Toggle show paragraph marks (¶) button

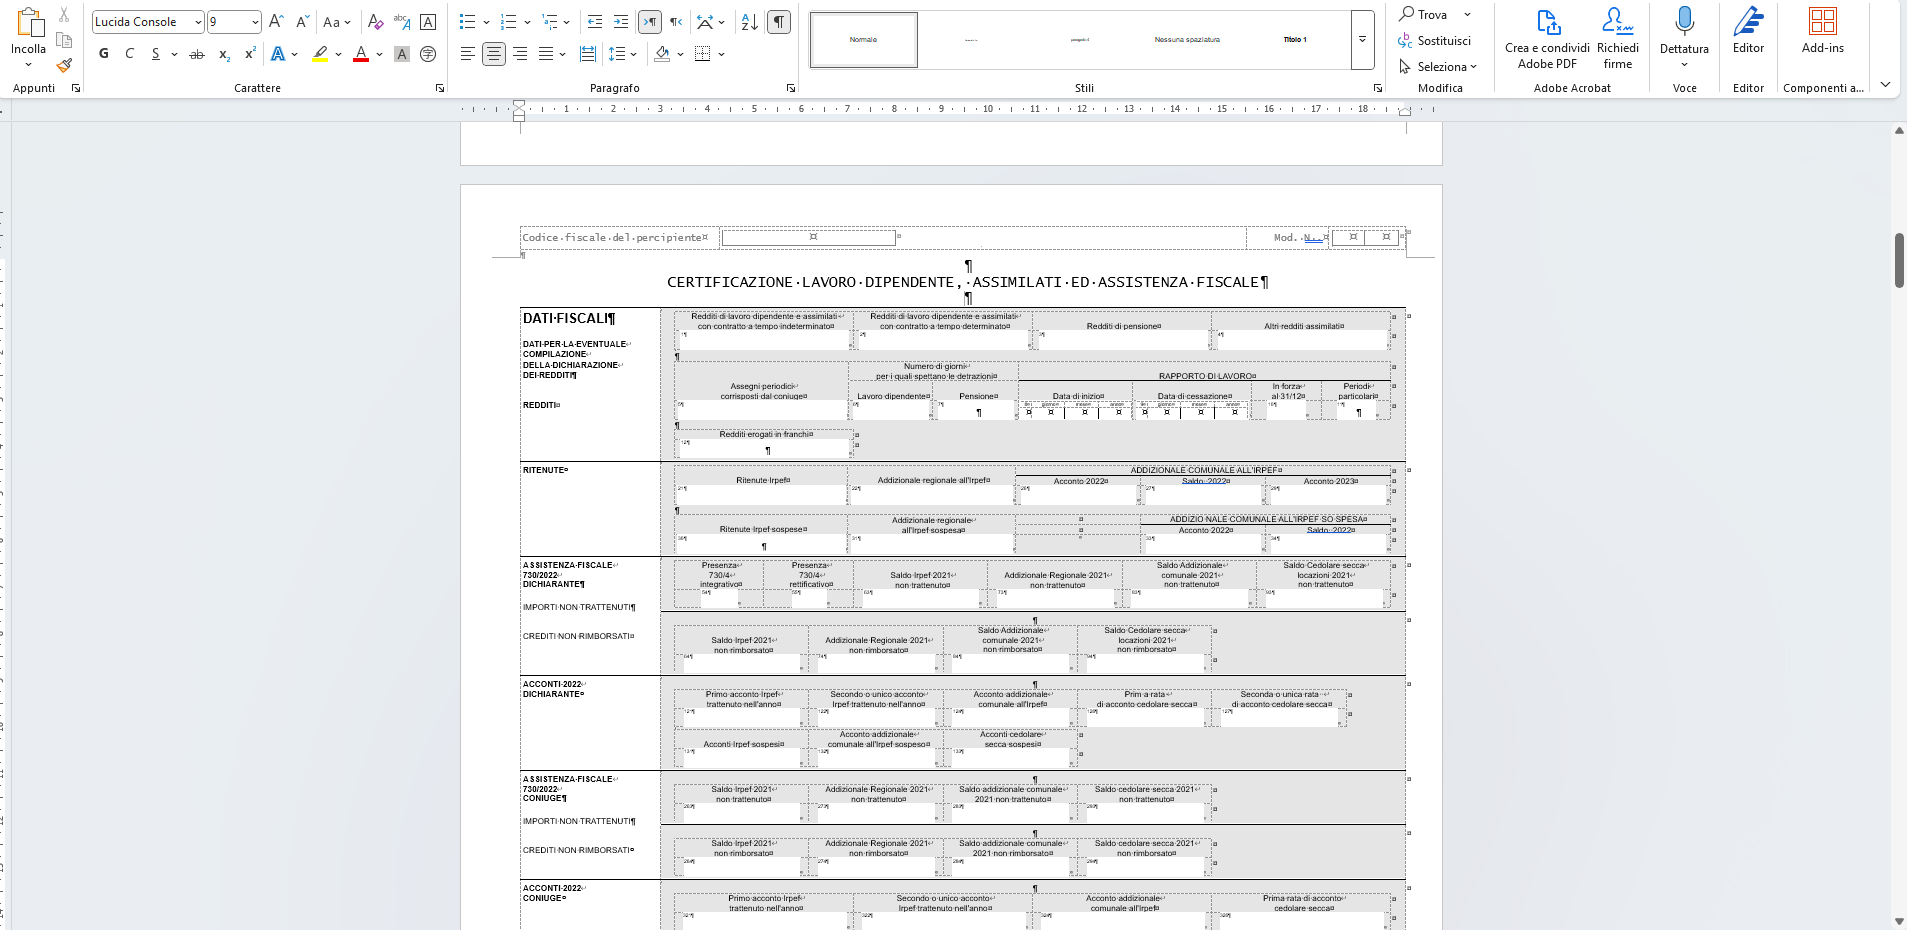pyautogui.click(x=779, y=22)
